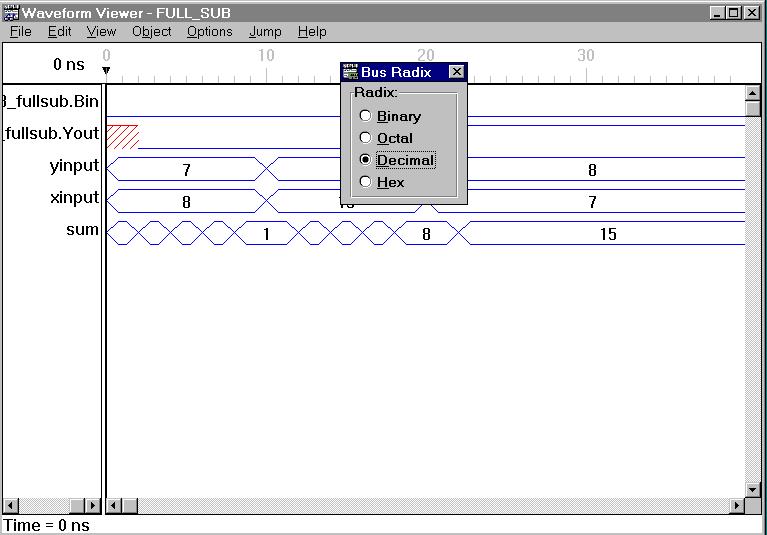Image resolution: width=767 pixels, height=535 pixels.
Task: Click the time cursor marker at 0
Action: click(107, 70)
